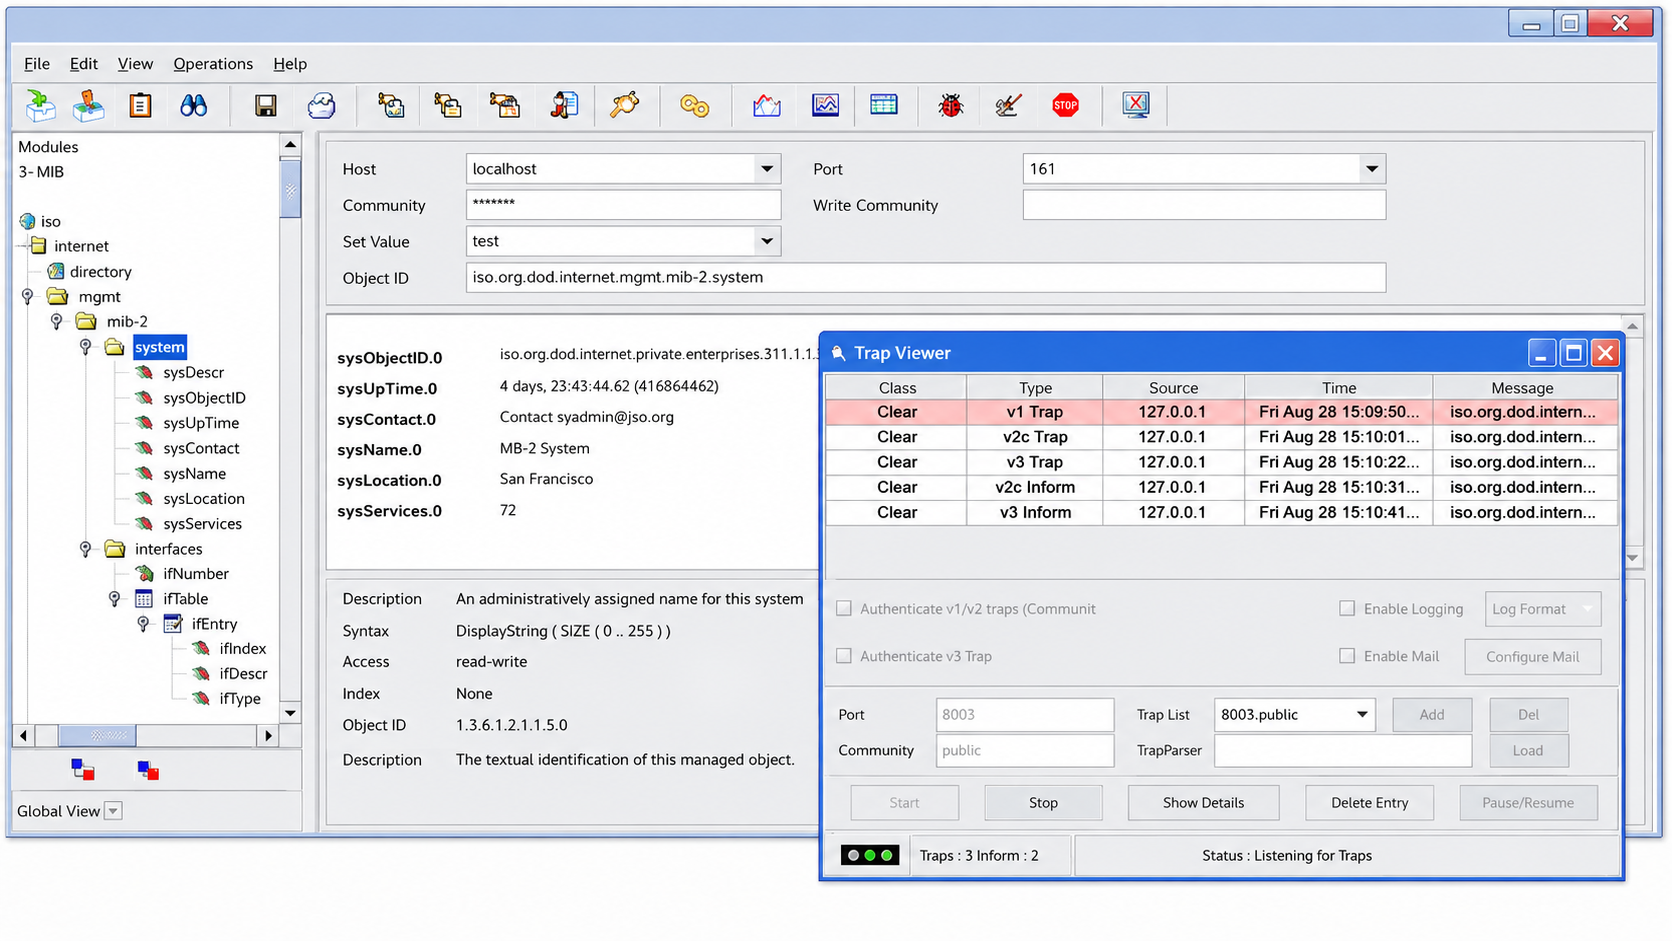The height and width of the screenshot is (941, 1672).
Task: Click the monitor with red X icon
Action: coord(1136,105)
